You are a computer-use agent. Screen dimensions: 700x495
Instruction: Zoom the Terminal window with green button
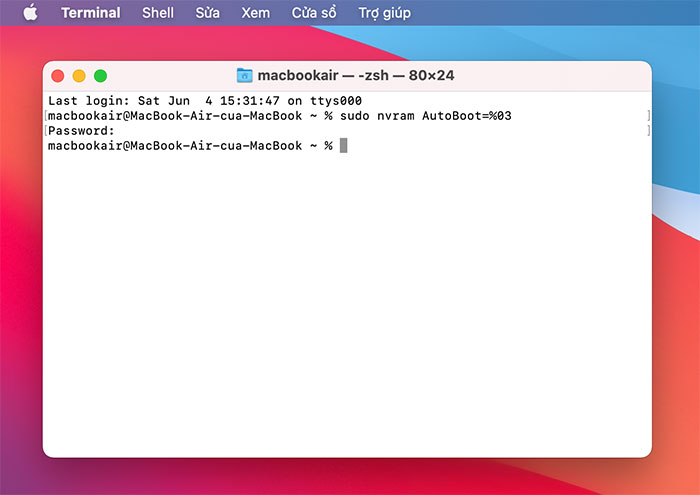100,76
